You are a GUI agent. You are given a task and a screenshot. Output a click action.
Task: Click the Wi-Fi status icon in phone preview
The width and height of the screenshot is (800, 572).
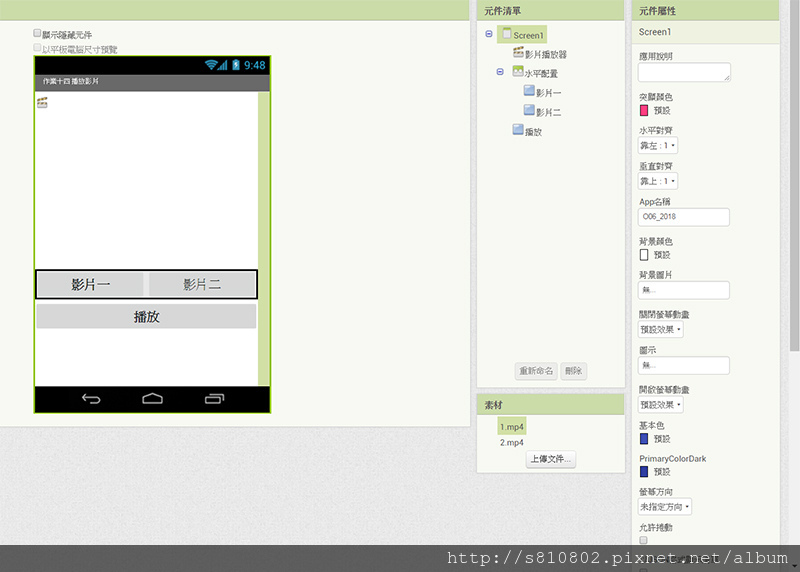pyautogui.click(x=211, y=65)
